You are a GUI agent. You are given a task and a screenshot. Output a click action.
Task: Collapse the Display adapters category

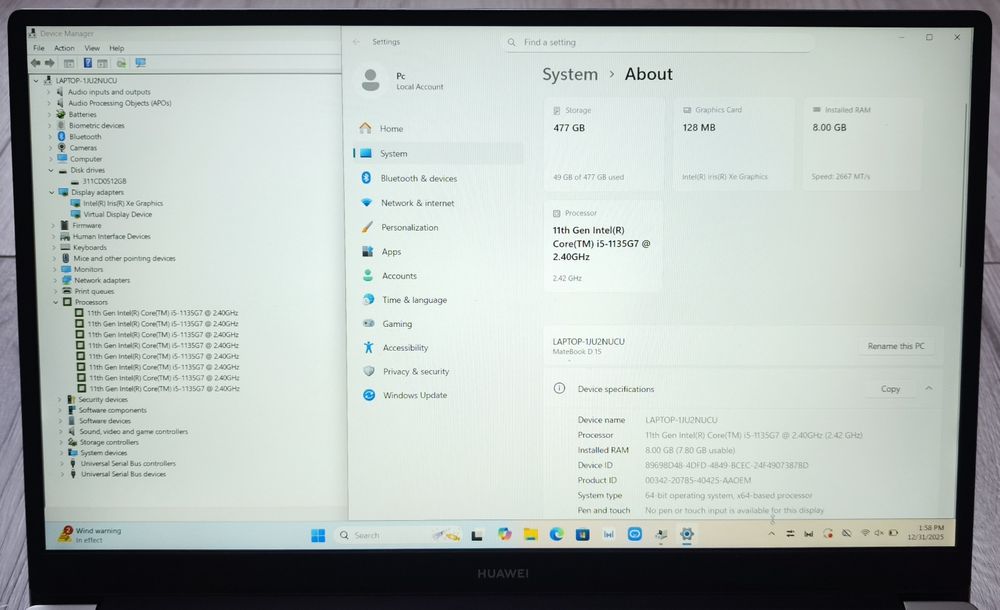tap(52, 192)
